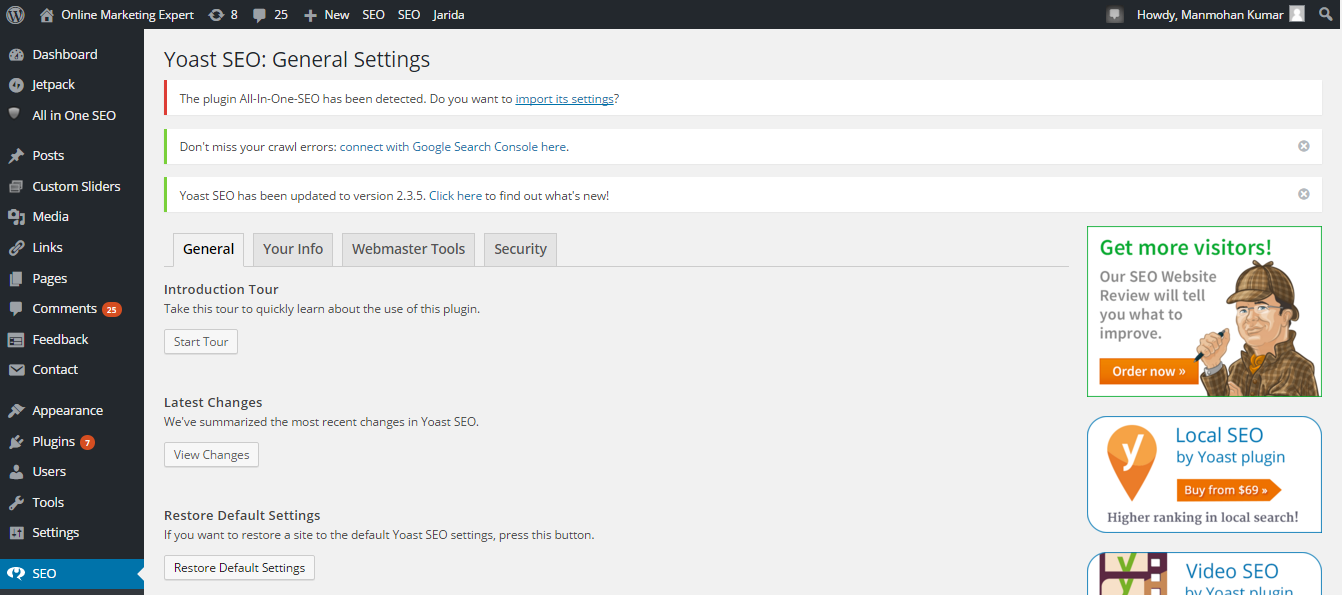Click Video SEO banner heading
The image size is (1342, 595).
(1232, 571)
